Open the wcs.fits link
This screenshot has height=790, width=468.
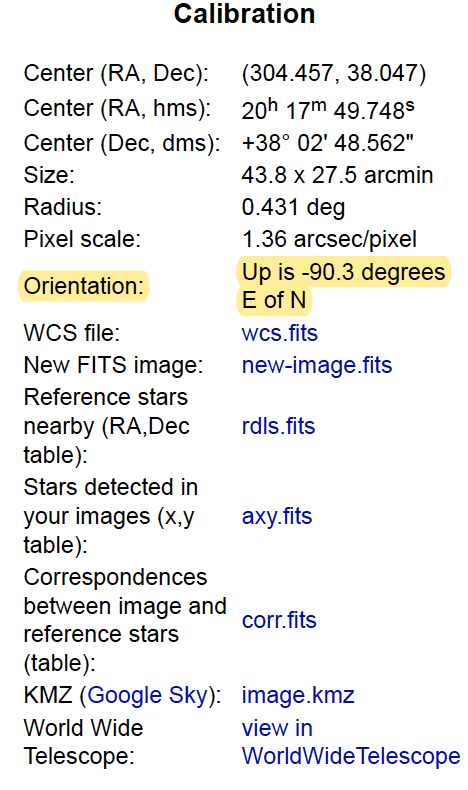pyautogui.click(x=280, y=333)
